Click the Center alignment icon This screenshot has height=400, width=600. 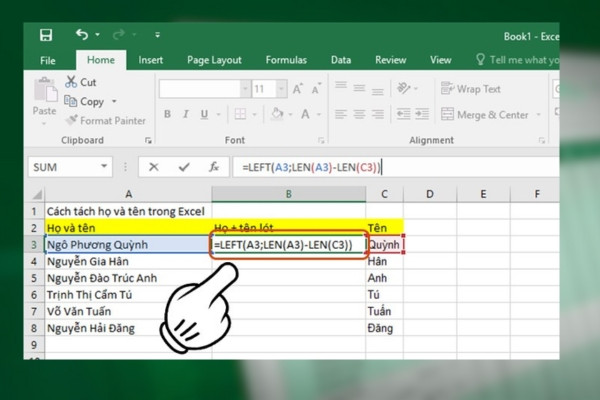pos(359,114)
